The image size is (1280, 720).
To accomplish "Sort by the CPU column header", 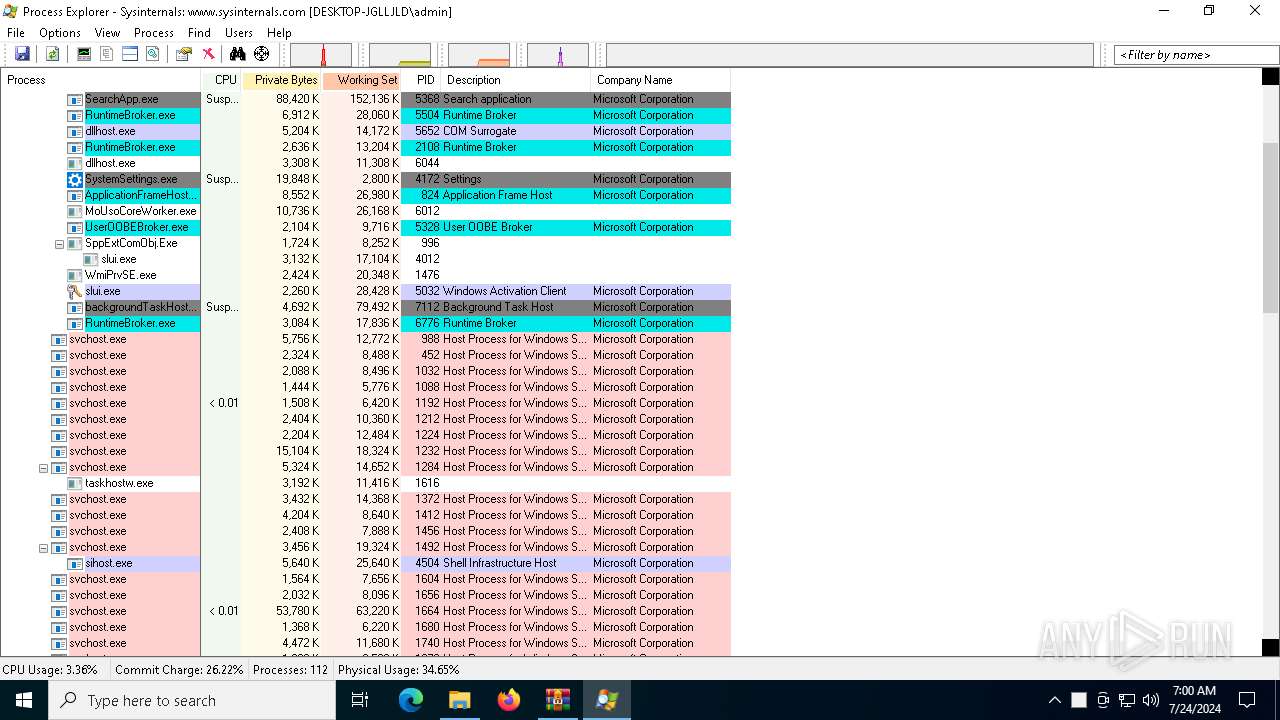I will (x=221, y=80).
